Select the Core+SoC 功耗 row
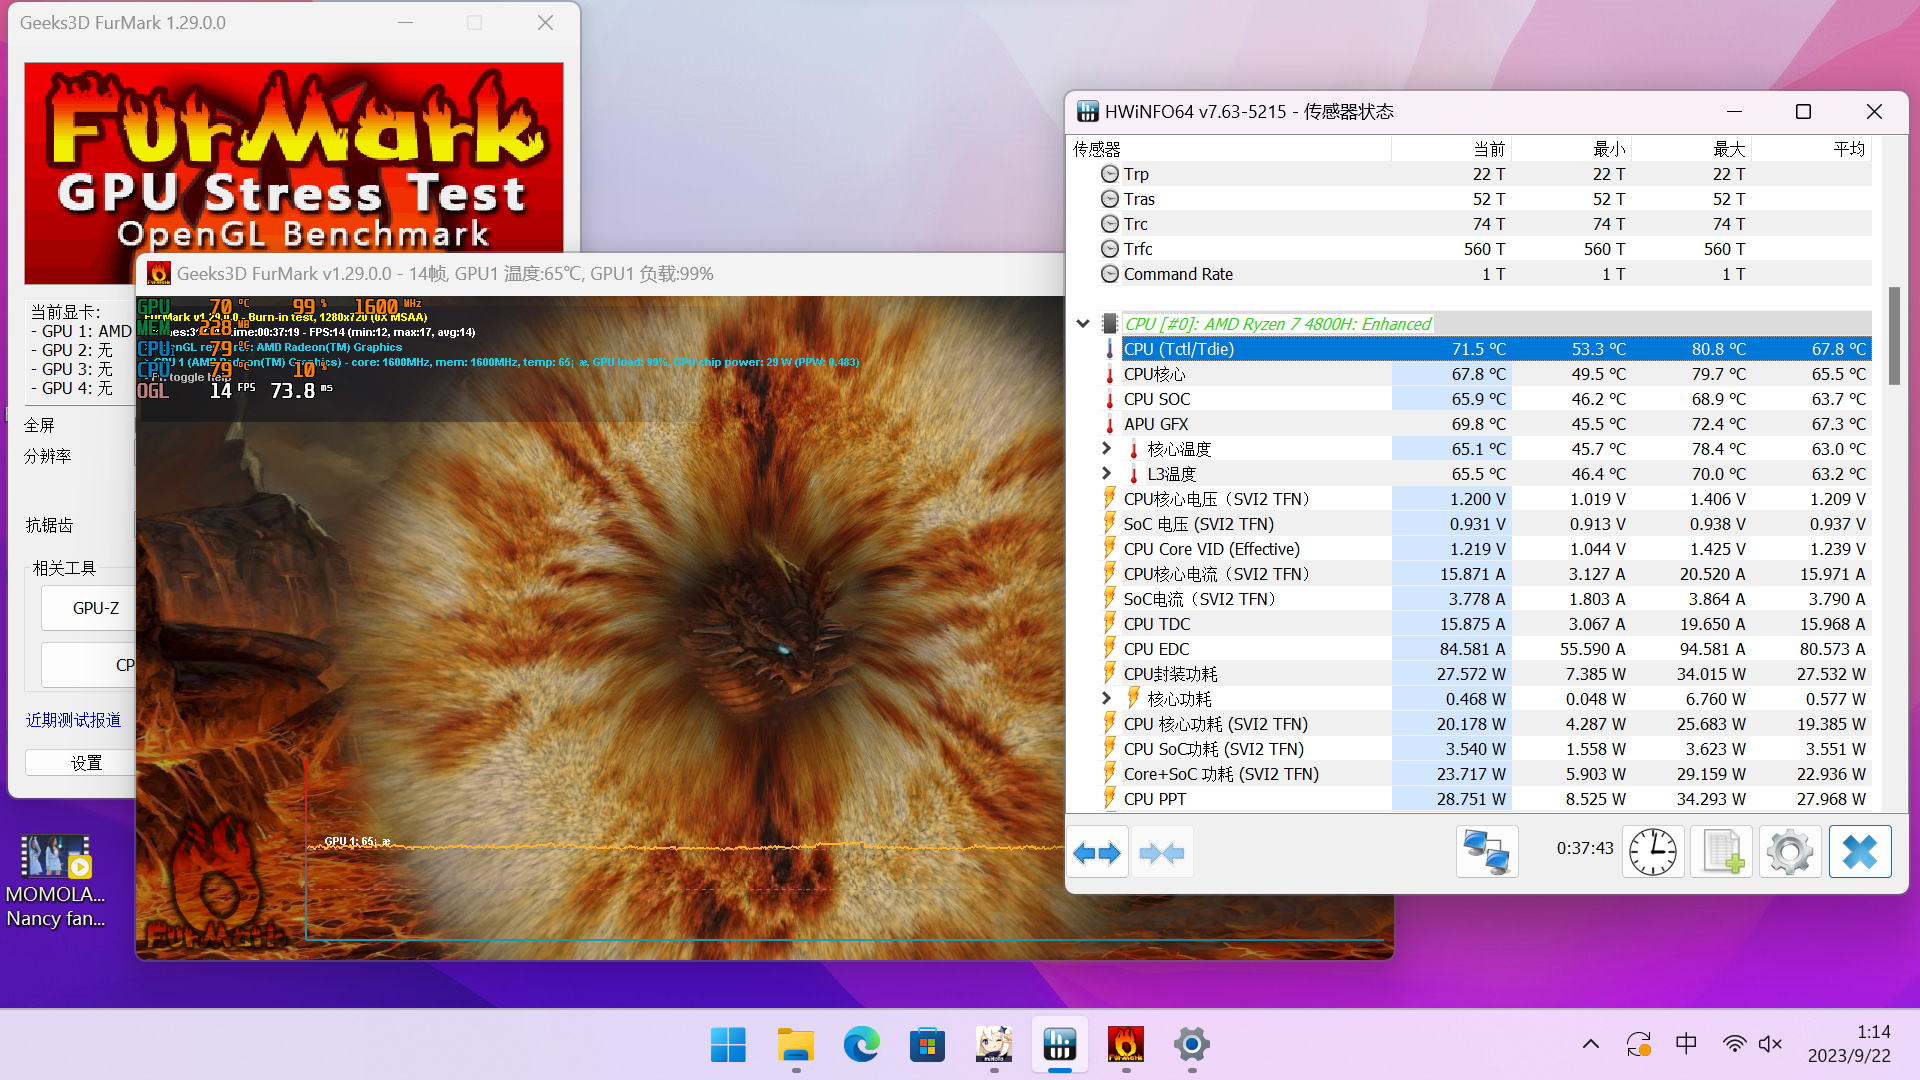This screenshot has height=1080, width=1920. (x=1486, y=774)
